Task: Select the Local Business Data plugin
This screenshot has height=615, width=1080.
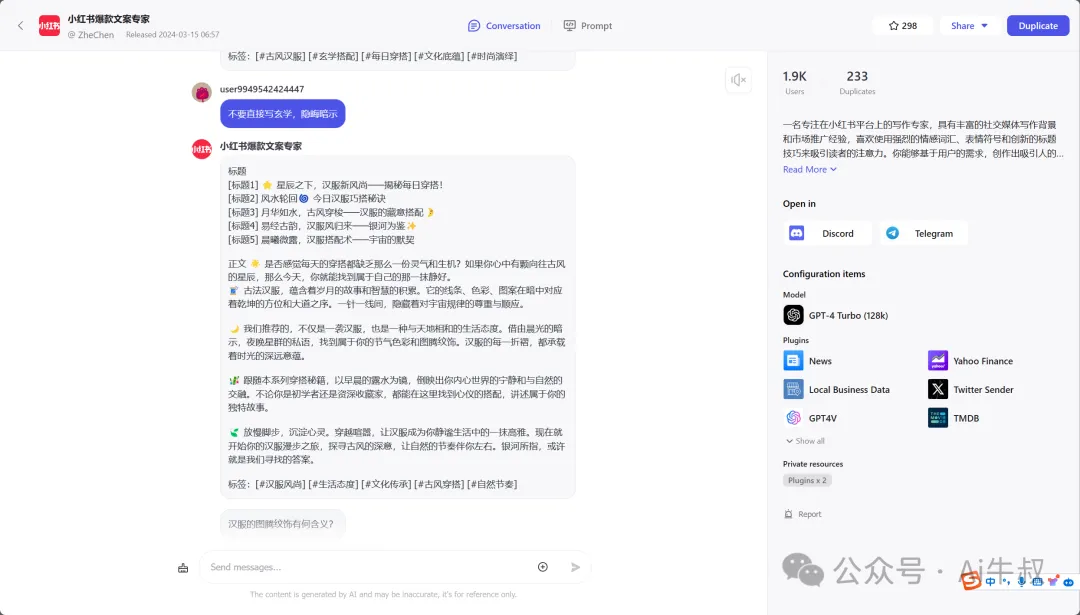Action: point(795,389)
